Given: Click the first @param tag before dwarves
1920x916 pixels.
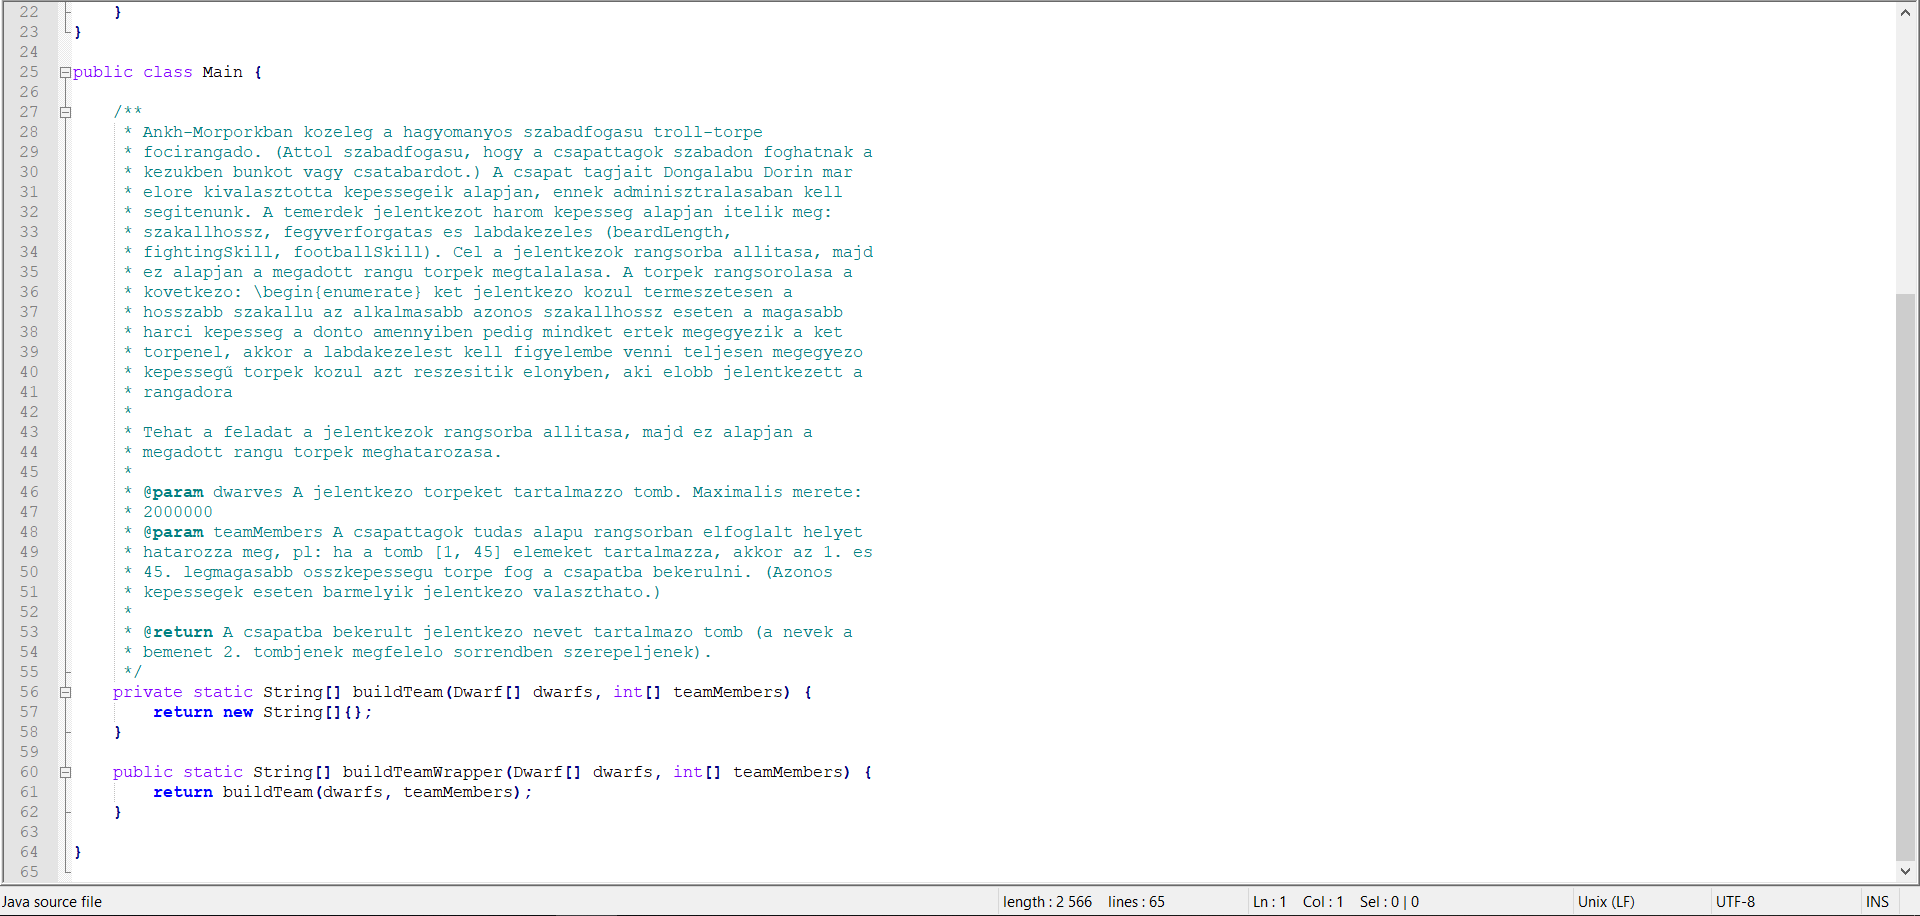Looking at the screenshot, I should pyautogui.click(x=173, y=492).
